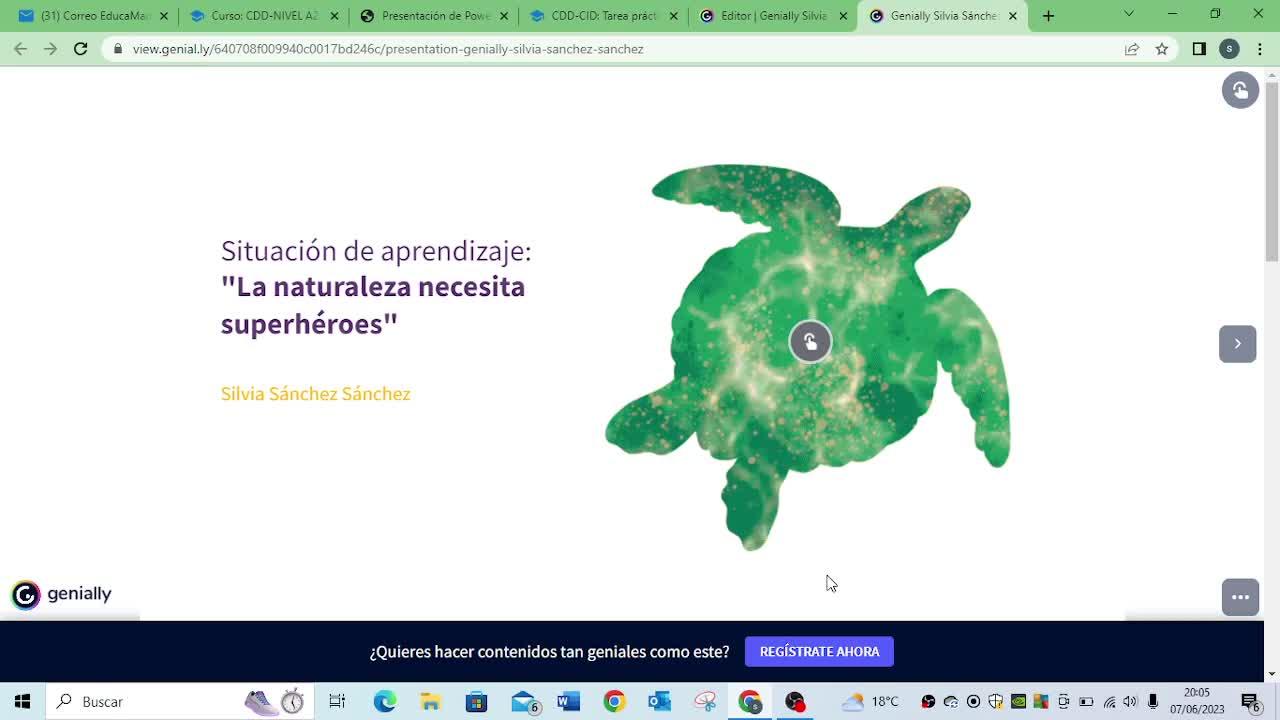This screenshot has height=720, width=1280.
Task: View site information via the lock icon
Action: coord(118,49)
